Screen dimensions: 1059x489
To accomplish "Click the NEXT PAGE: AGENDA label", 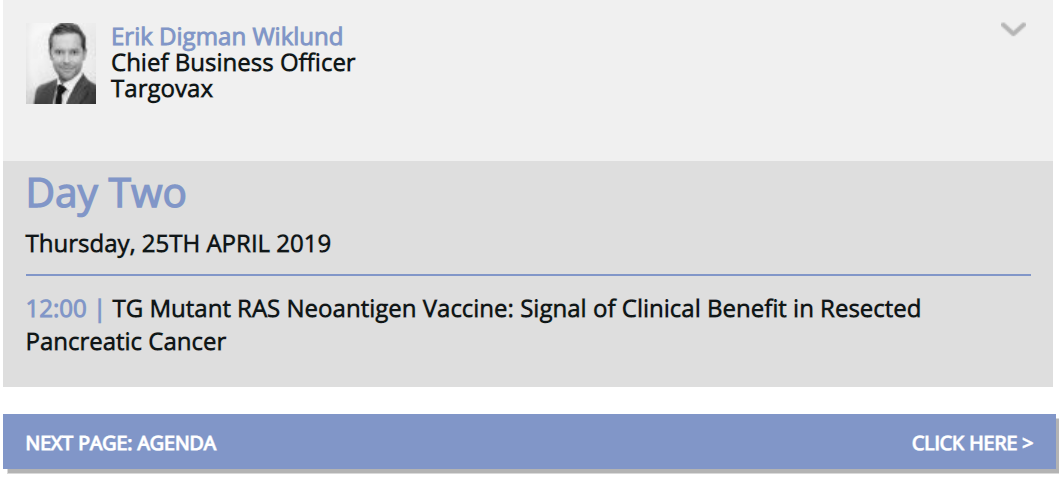I will tap(121, 444).
